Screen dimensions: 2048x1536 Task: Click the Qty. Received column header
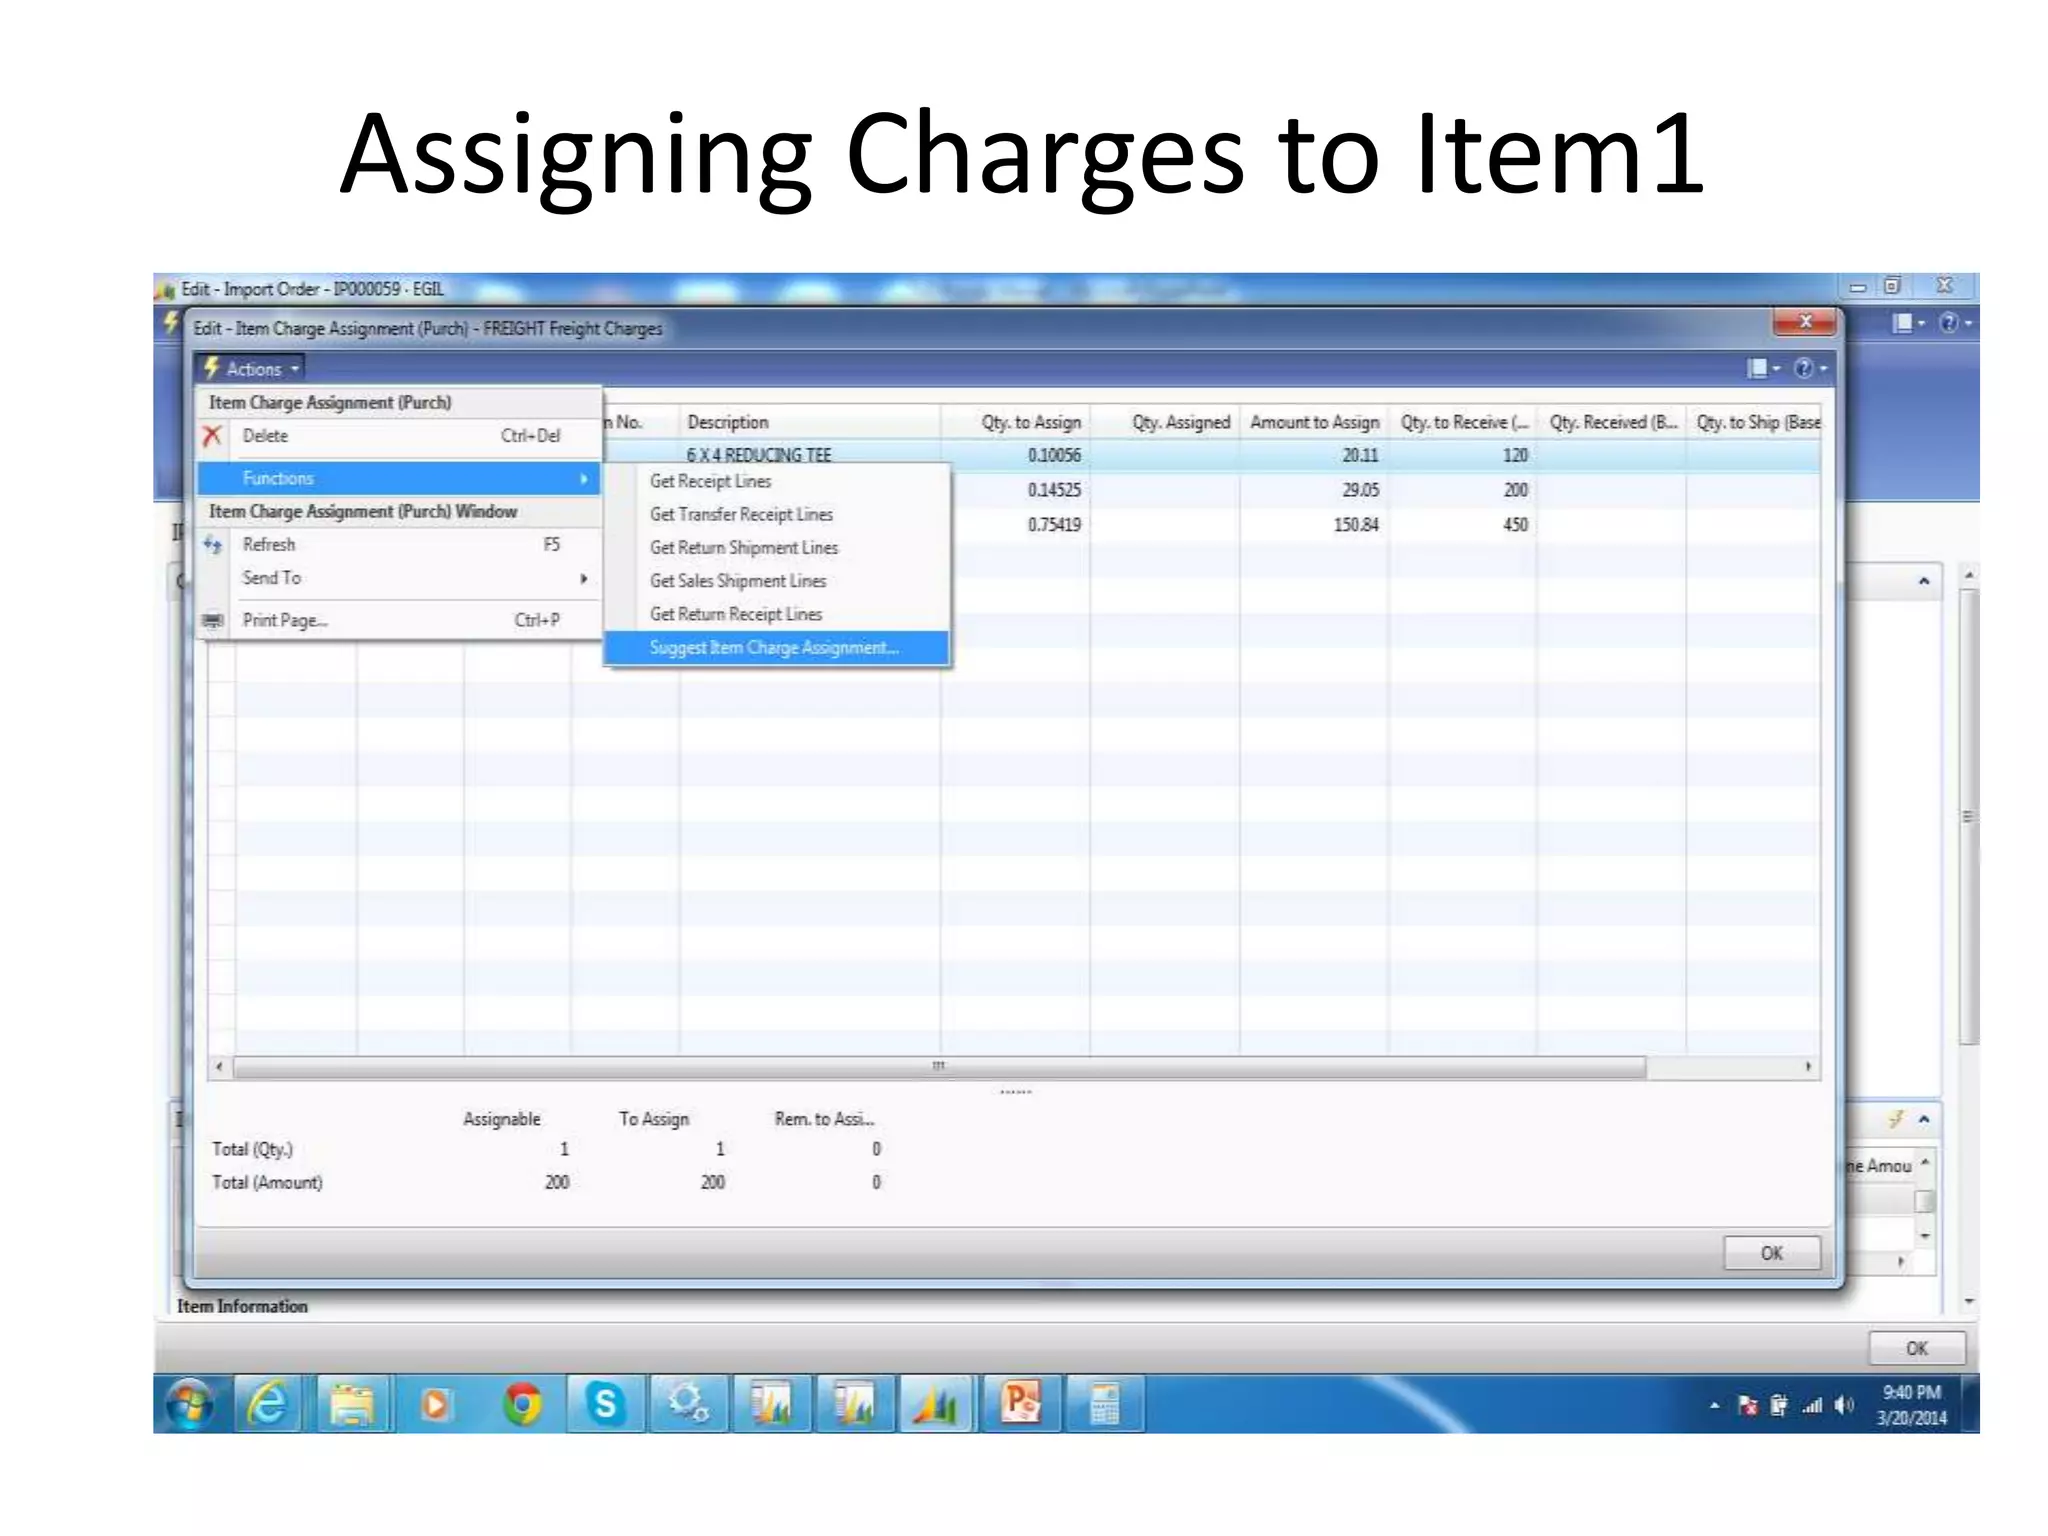pos(1611,422)
